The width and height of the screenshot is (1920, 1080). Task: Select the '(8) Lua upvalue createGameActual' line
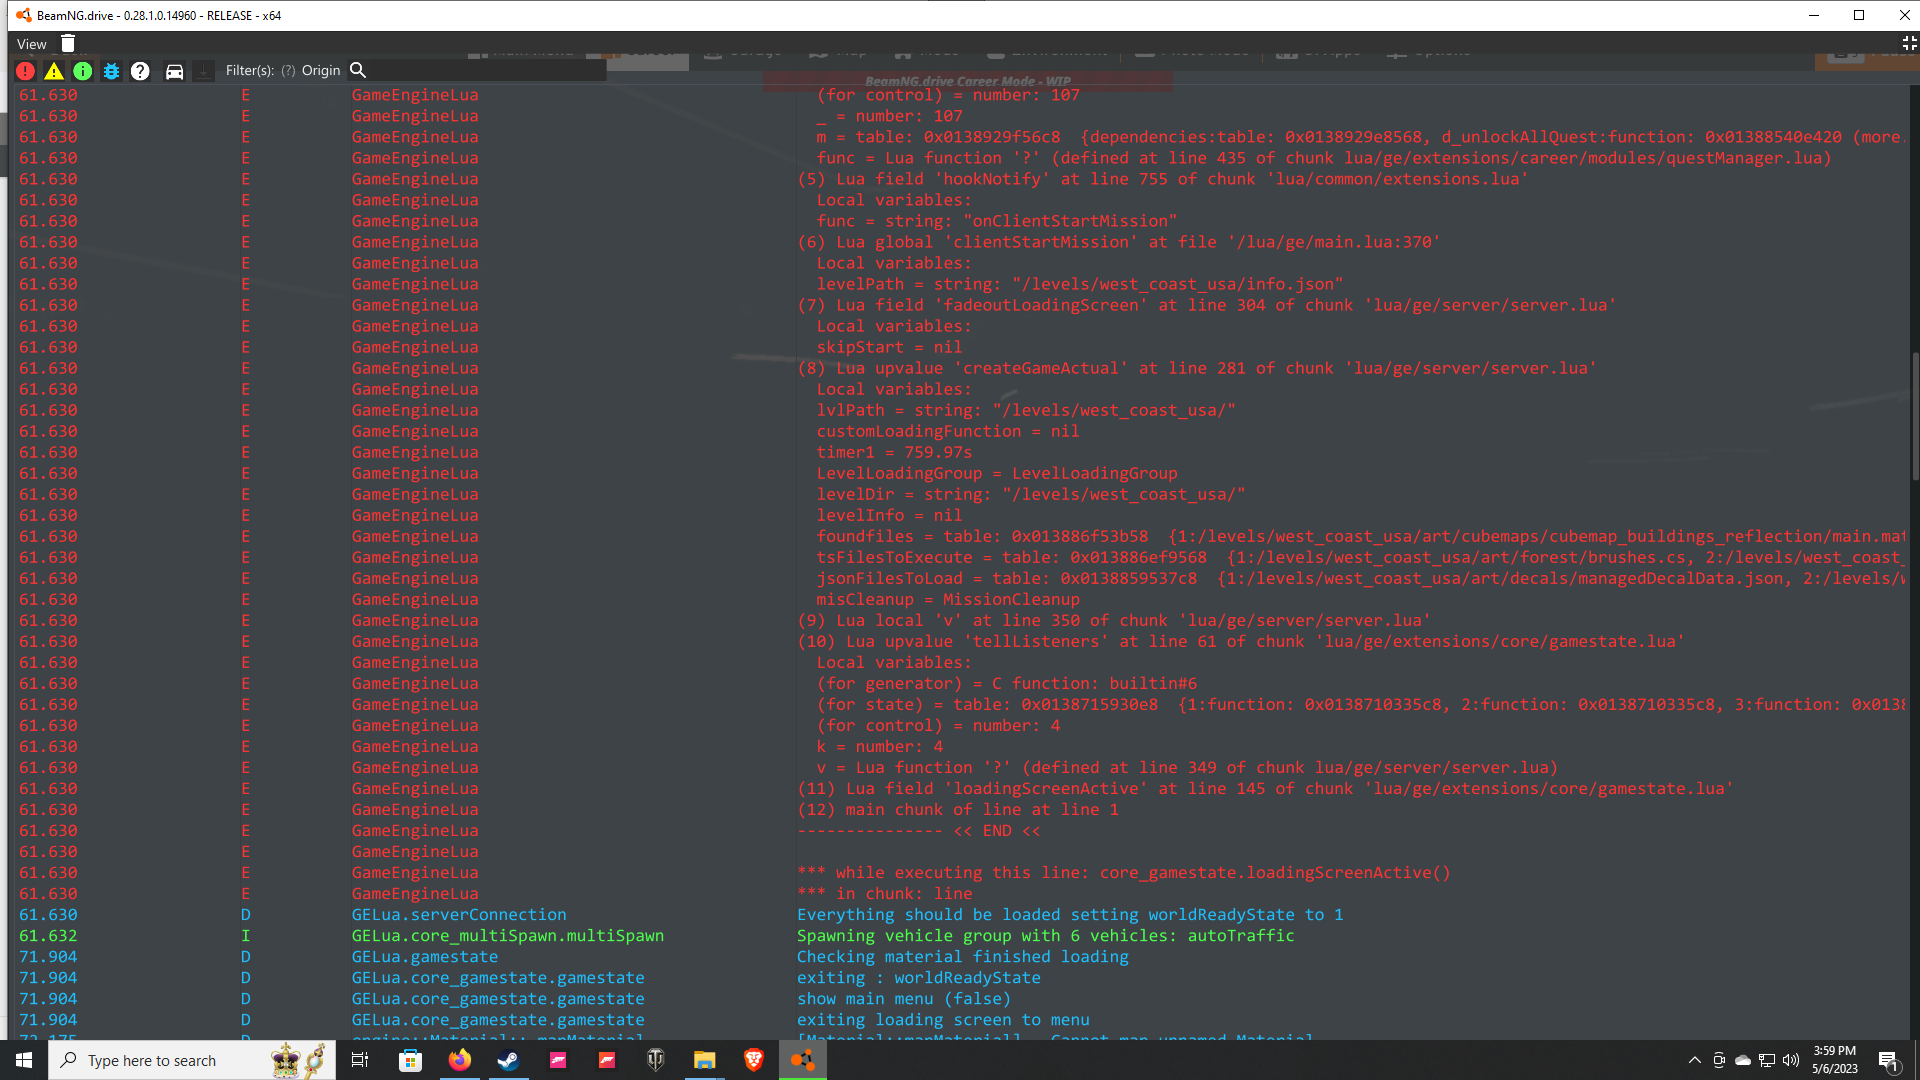(1196, 368)
